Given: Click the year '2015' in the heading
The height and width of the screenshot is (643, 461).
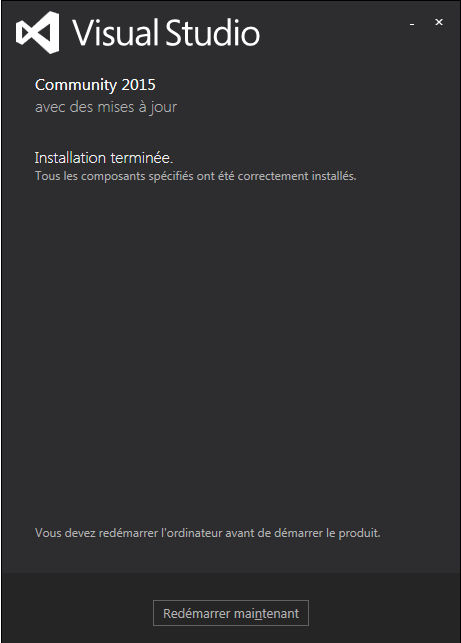Looking at the screenshot, I should [x=139, y=85].
